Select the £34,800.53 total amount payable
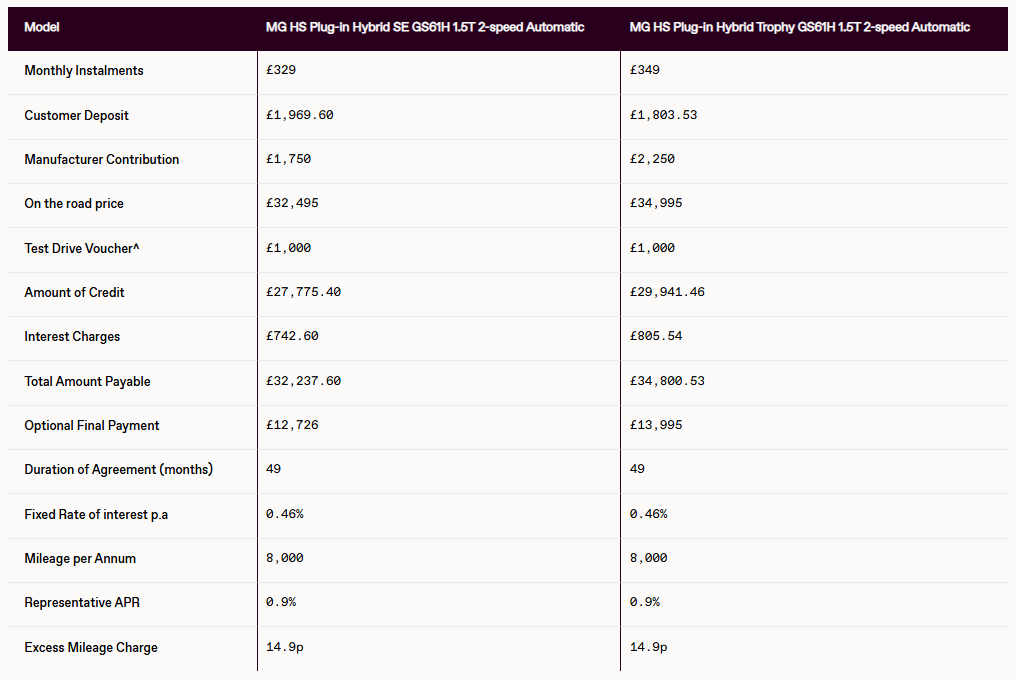1016x680 pixels. 667,381
